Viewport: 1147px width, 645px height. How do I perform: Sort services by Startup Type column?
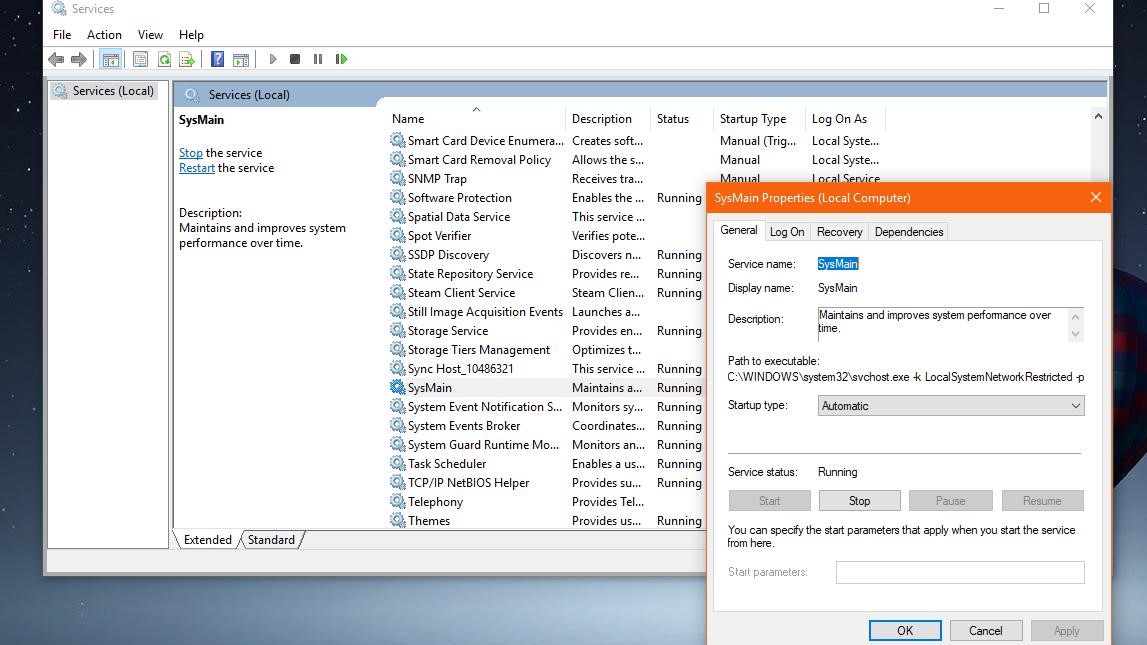pyautogui.click(x=752, y=119)
